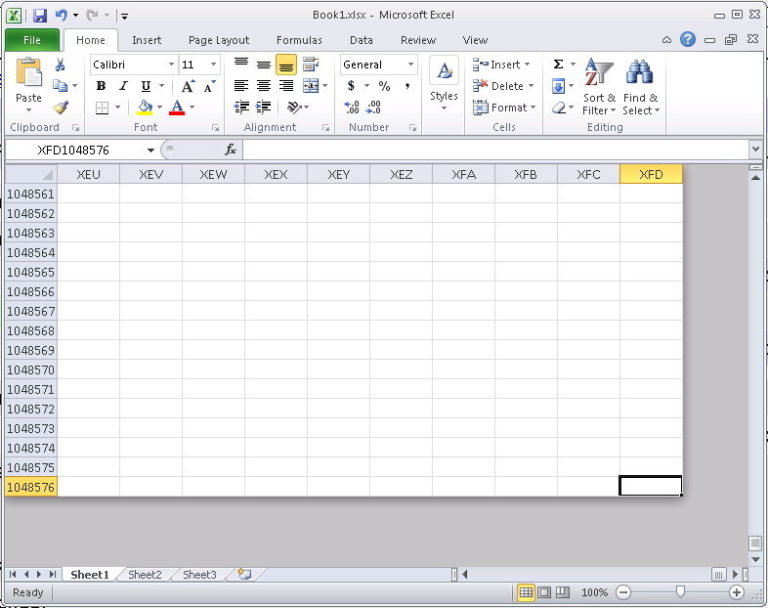Image resolution: width=768 pixels, height=608 pixels.
Task: Click the Insert Function fx icon
Action: (230, 149)
